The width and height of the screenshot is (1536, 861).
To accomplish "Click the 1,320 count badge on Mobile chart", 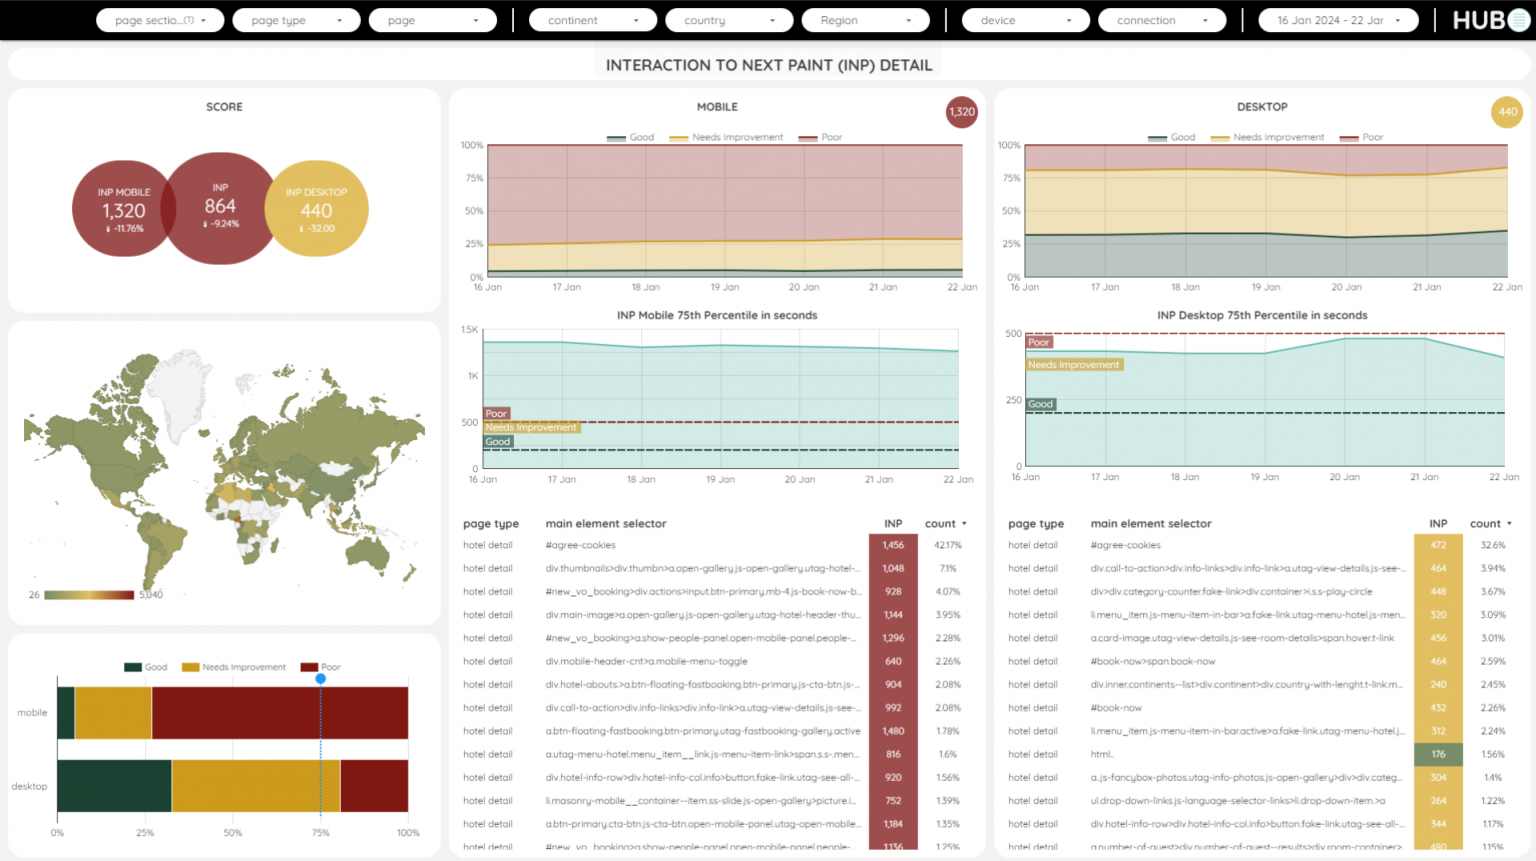I will (x=961, y=112).
